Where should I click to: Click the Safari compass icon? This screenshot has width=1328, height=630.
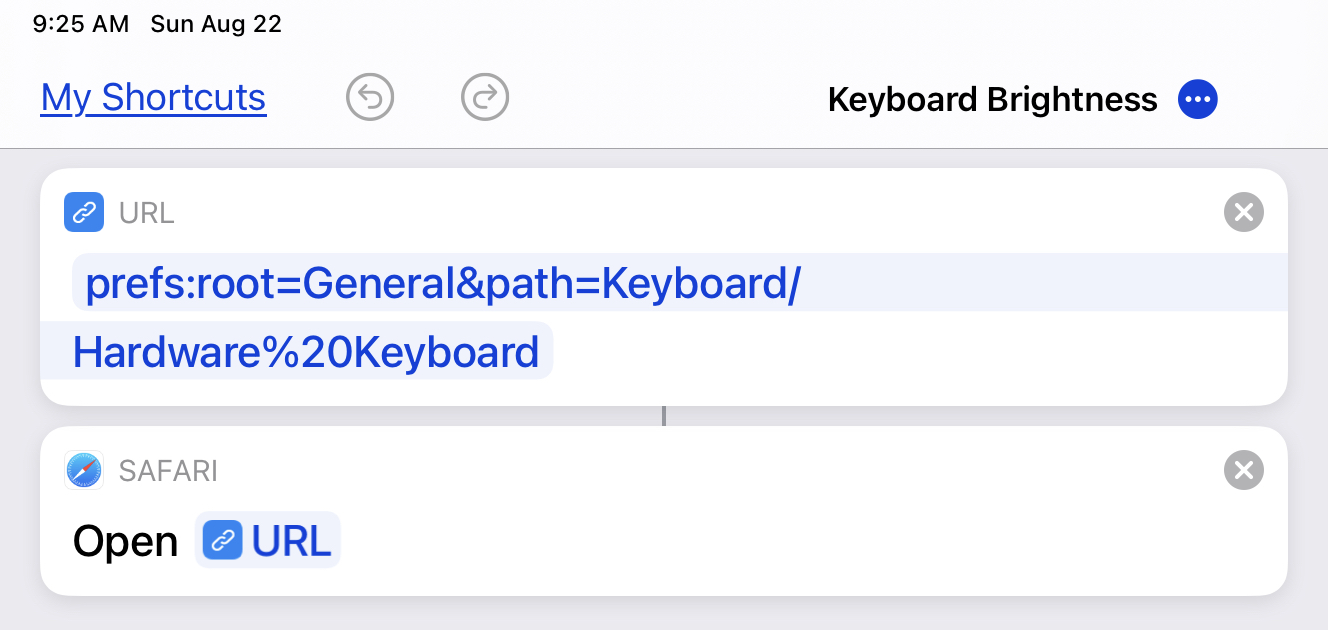[84, 470]
